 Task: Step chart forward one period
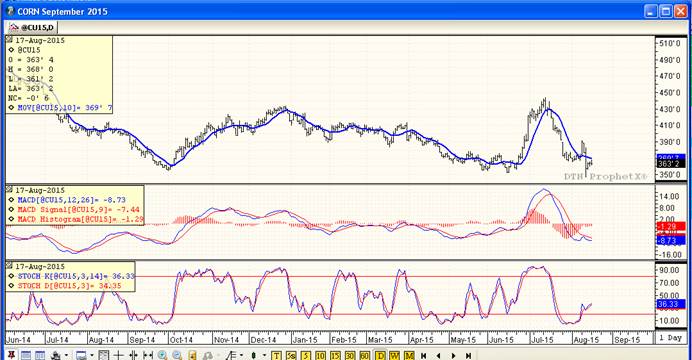coord(453,356)
